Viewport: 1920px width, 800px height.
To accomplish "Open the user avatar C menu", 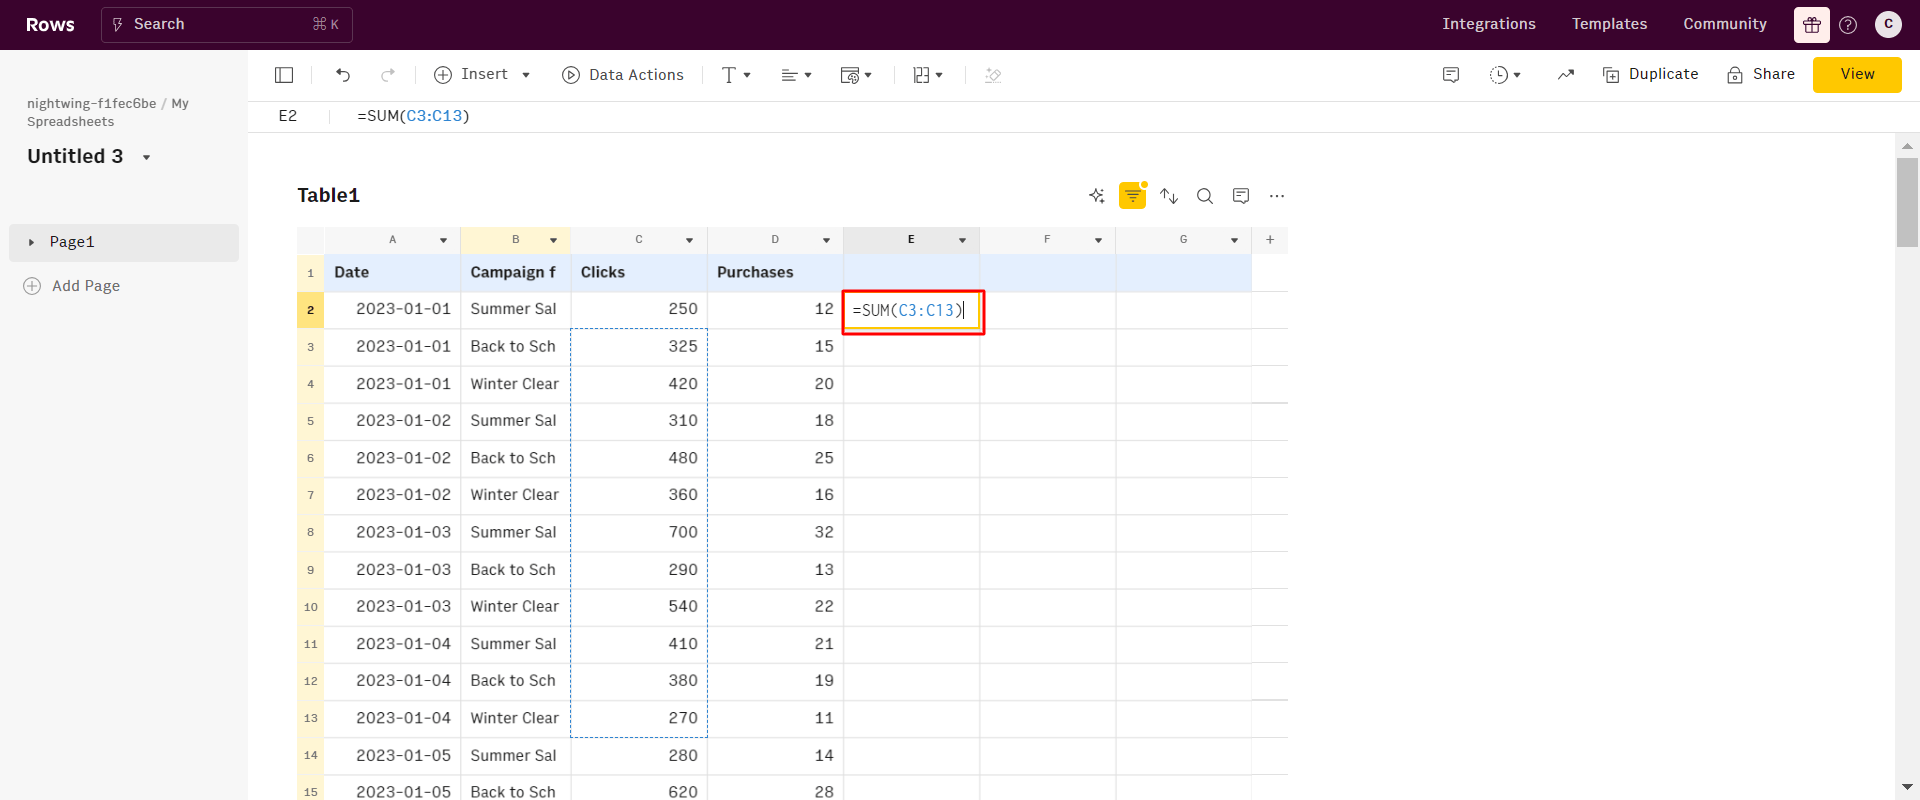I will tap(1888, 25).
